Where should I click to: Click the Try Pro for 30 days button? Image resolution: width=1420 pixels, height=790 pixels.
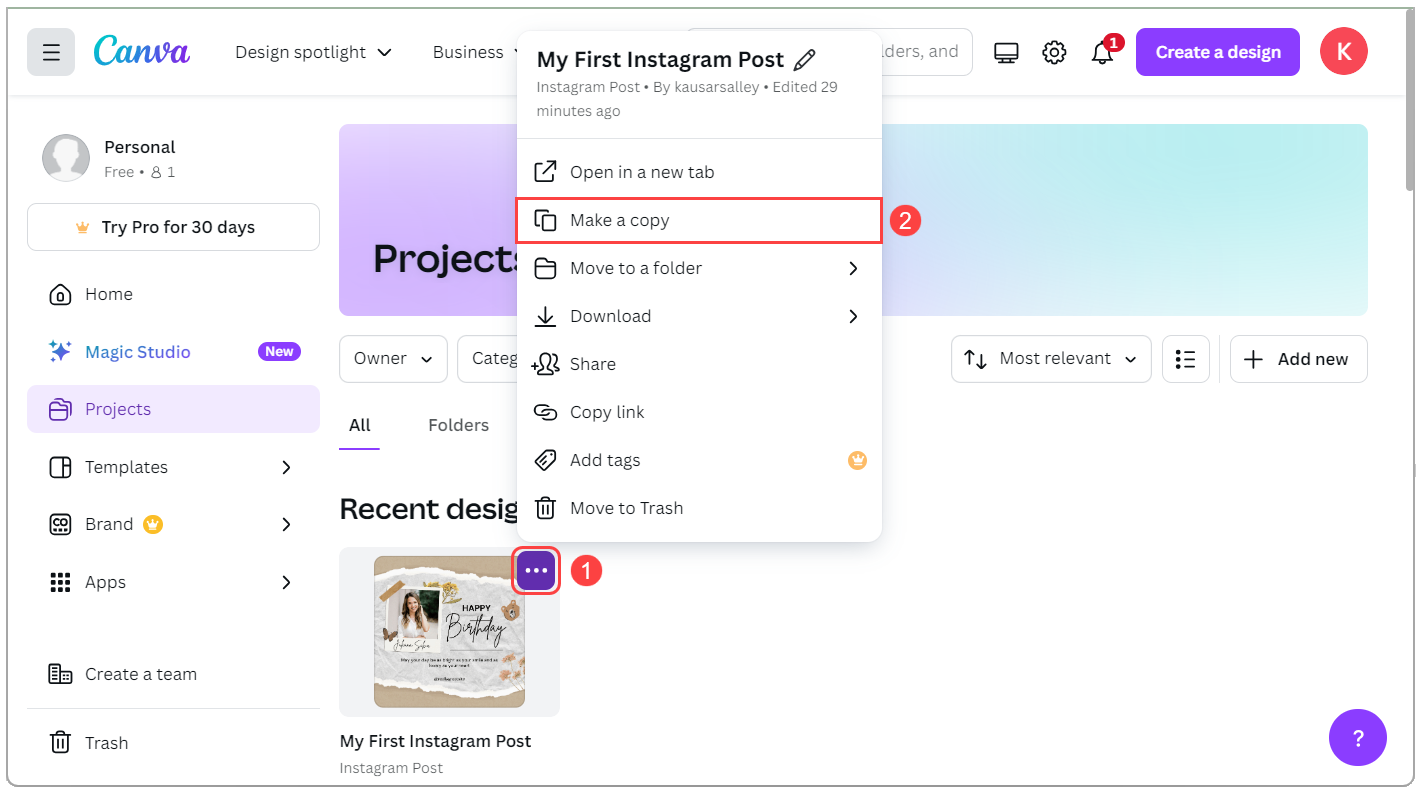[x=172, y=227]
